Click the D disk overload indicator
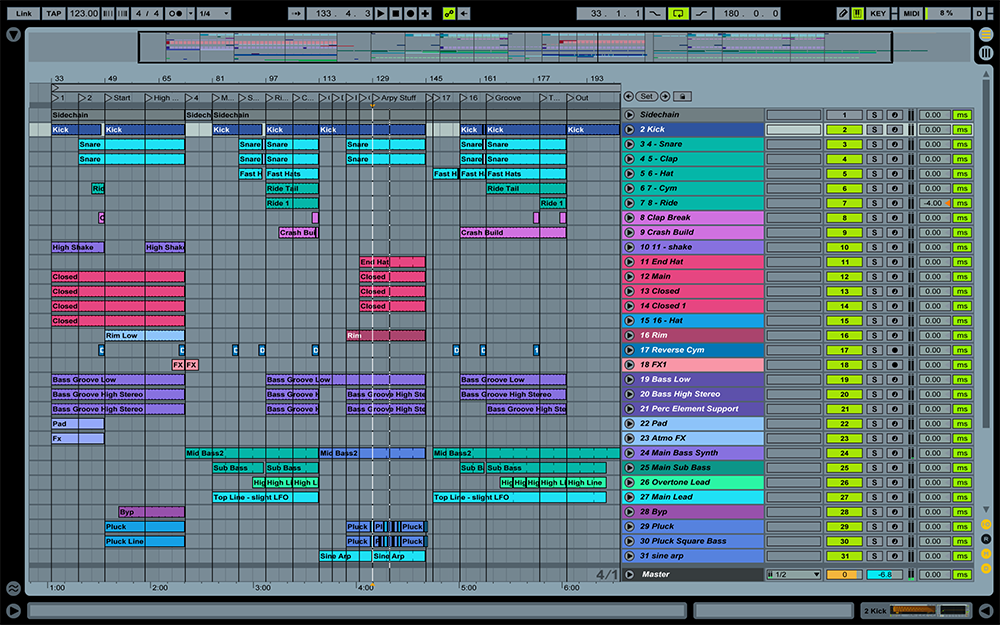The width and height of the screenshot is (1000, 625). pos(979,13)
